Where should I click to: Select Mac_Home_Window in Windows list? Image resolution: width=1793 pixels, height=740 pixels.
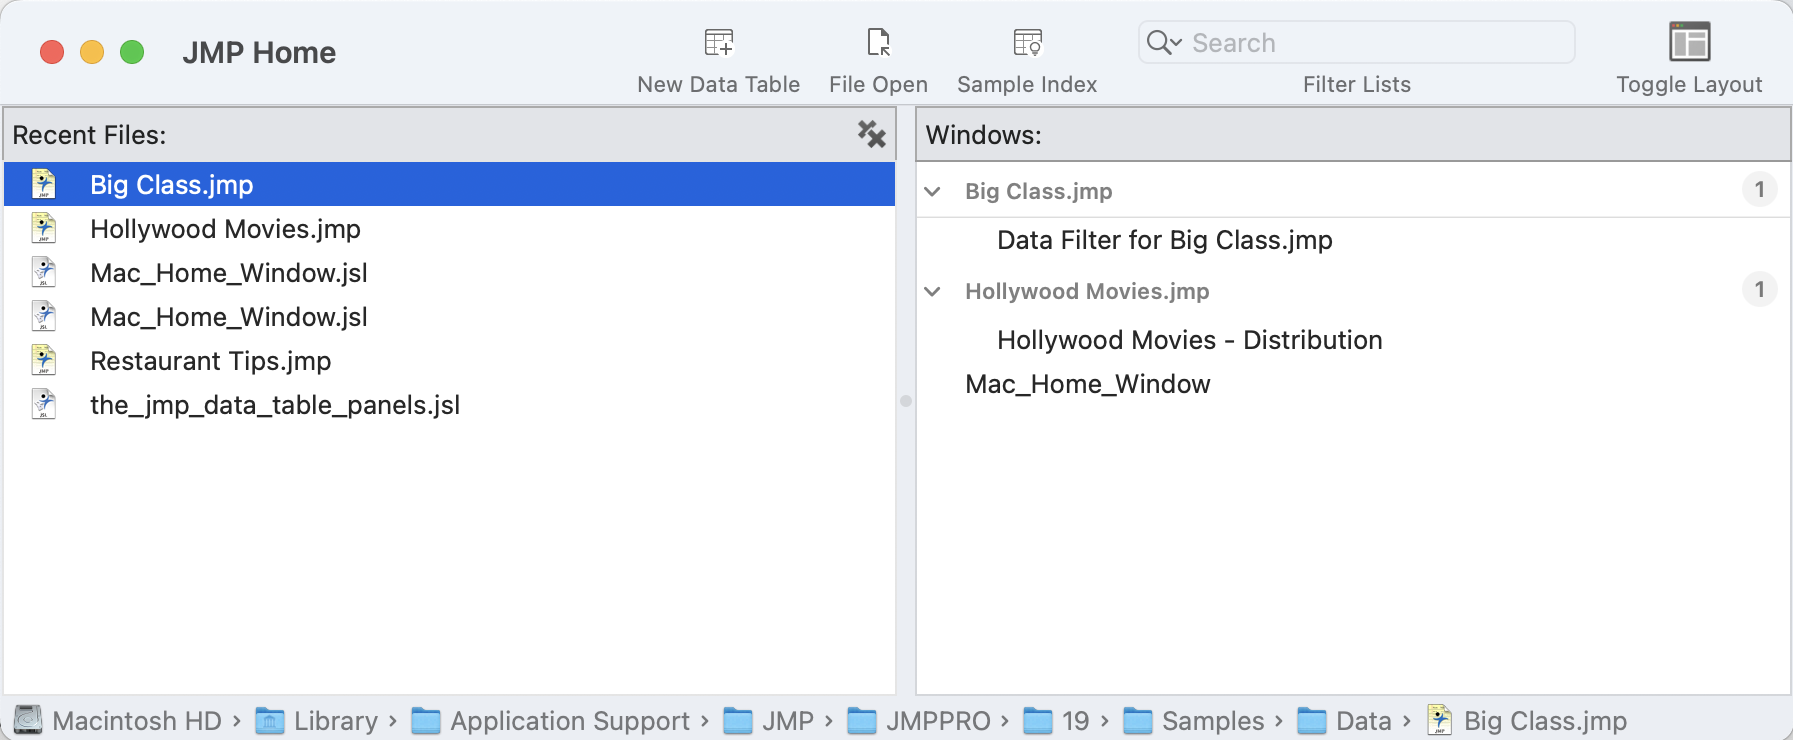(1087, 384)
